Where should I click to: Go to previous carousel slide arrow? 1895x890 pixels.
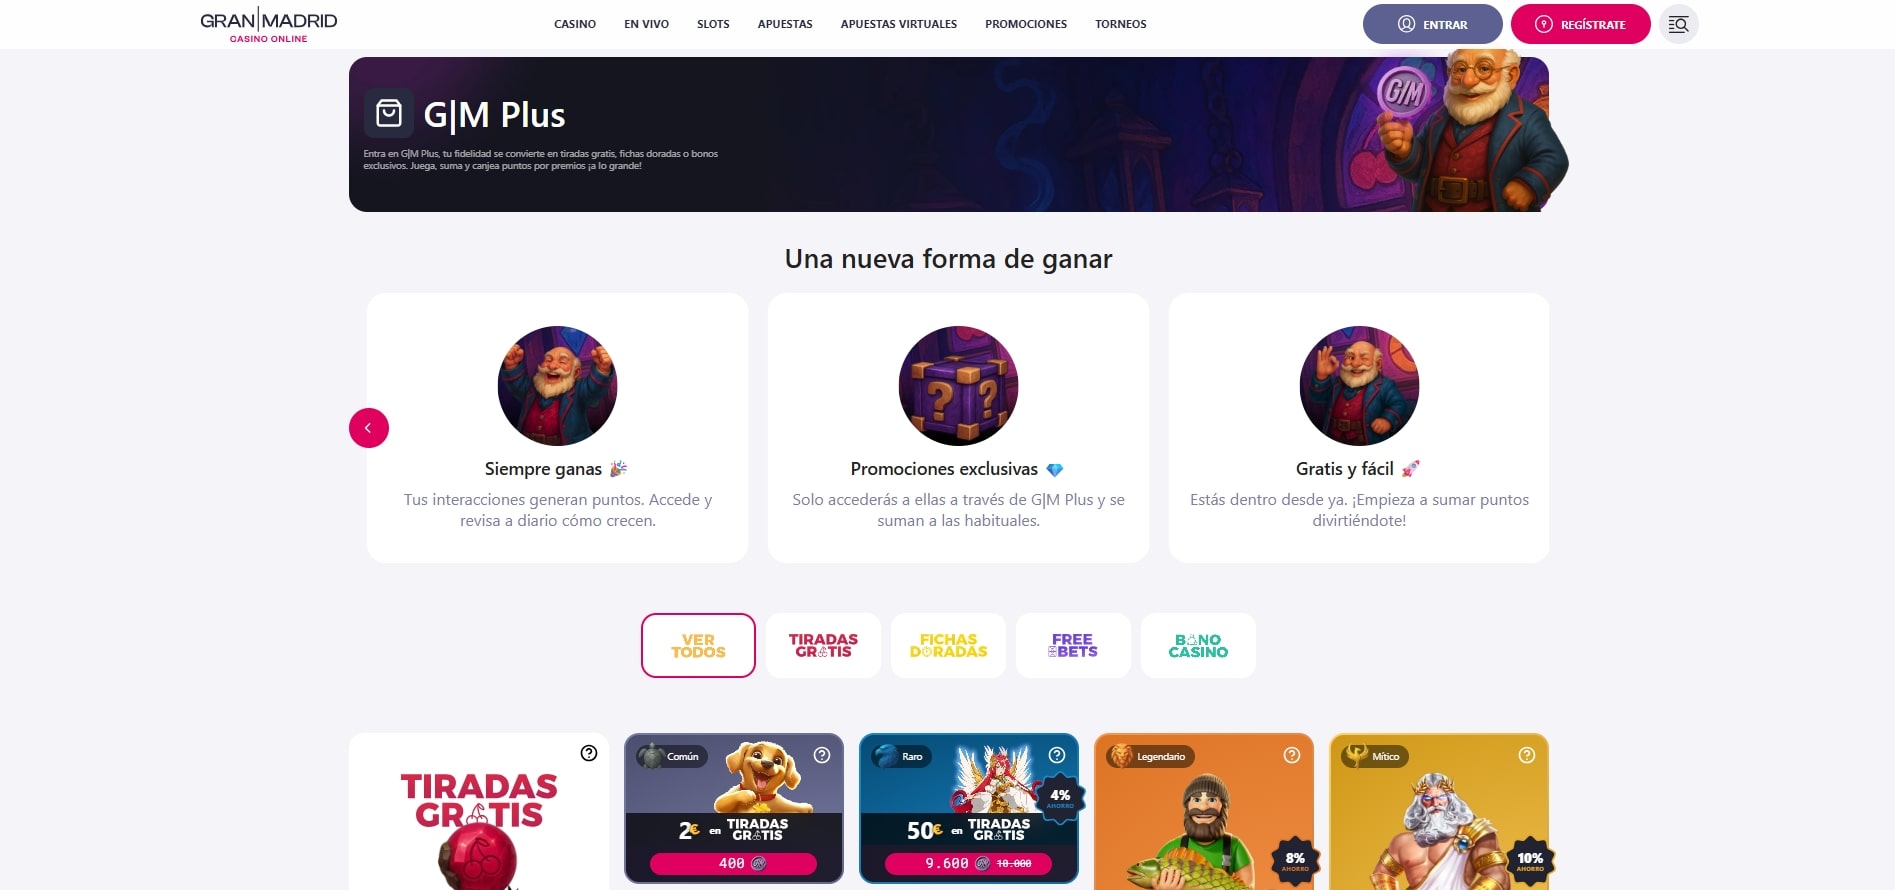click(369, 428)
